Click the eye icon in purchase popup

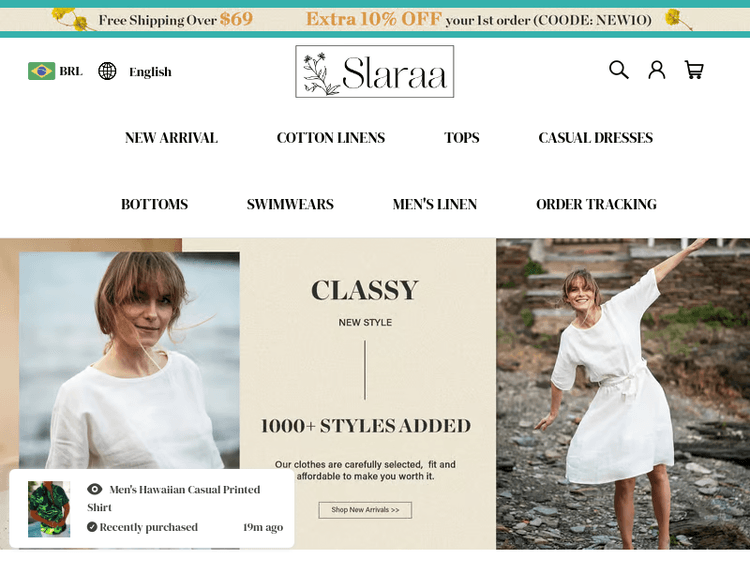coord(95,489)
